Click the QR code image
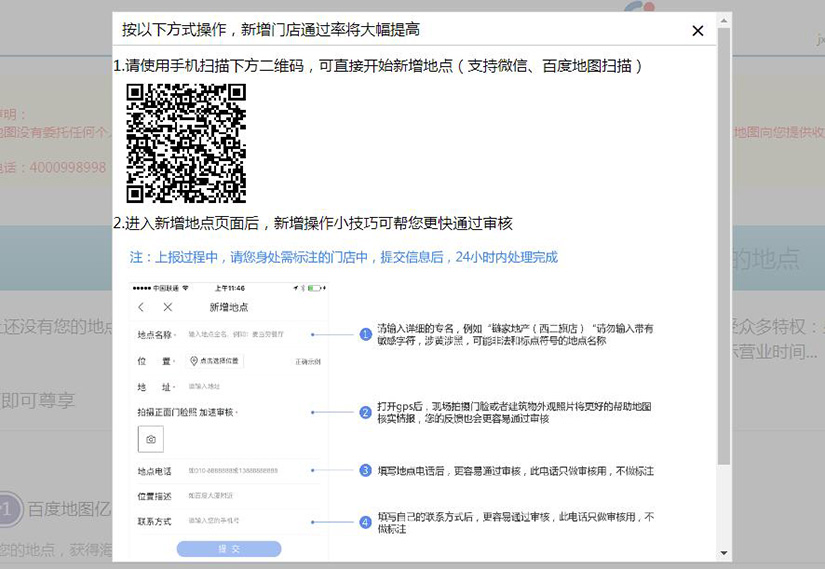 pyautogui.click(x=186, y=143)
